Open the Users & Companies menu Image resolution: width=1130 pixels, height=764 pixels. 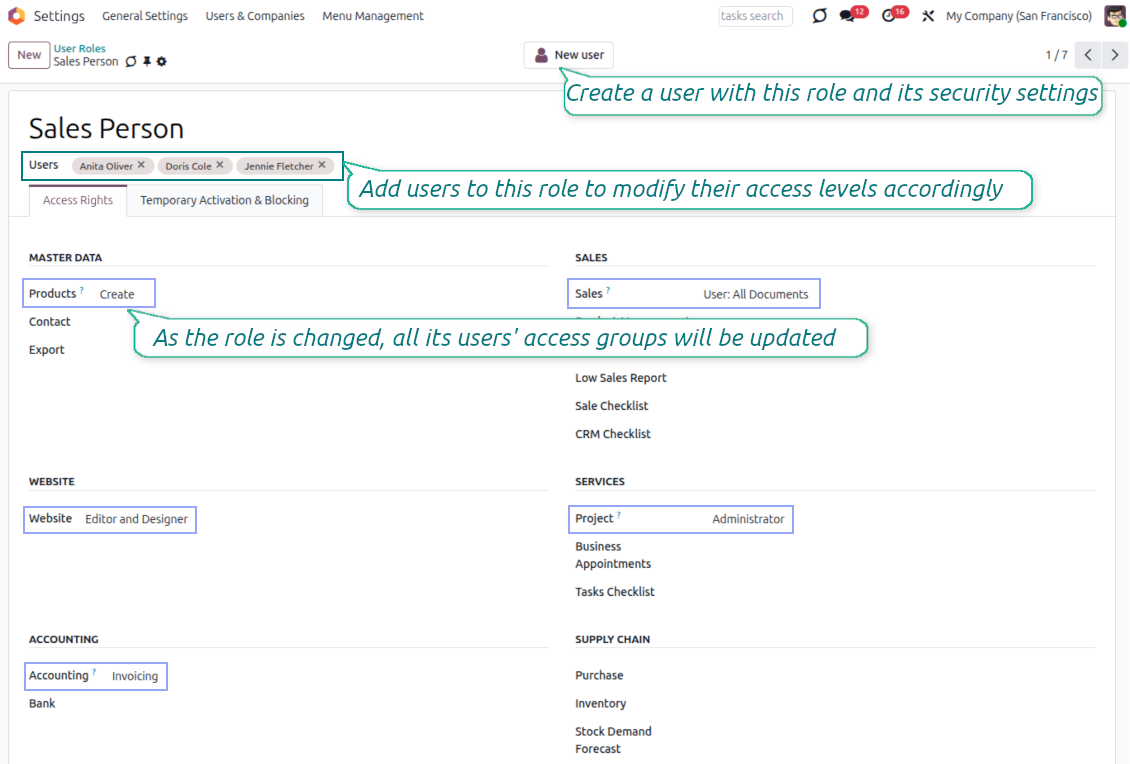tap(255, 16)
